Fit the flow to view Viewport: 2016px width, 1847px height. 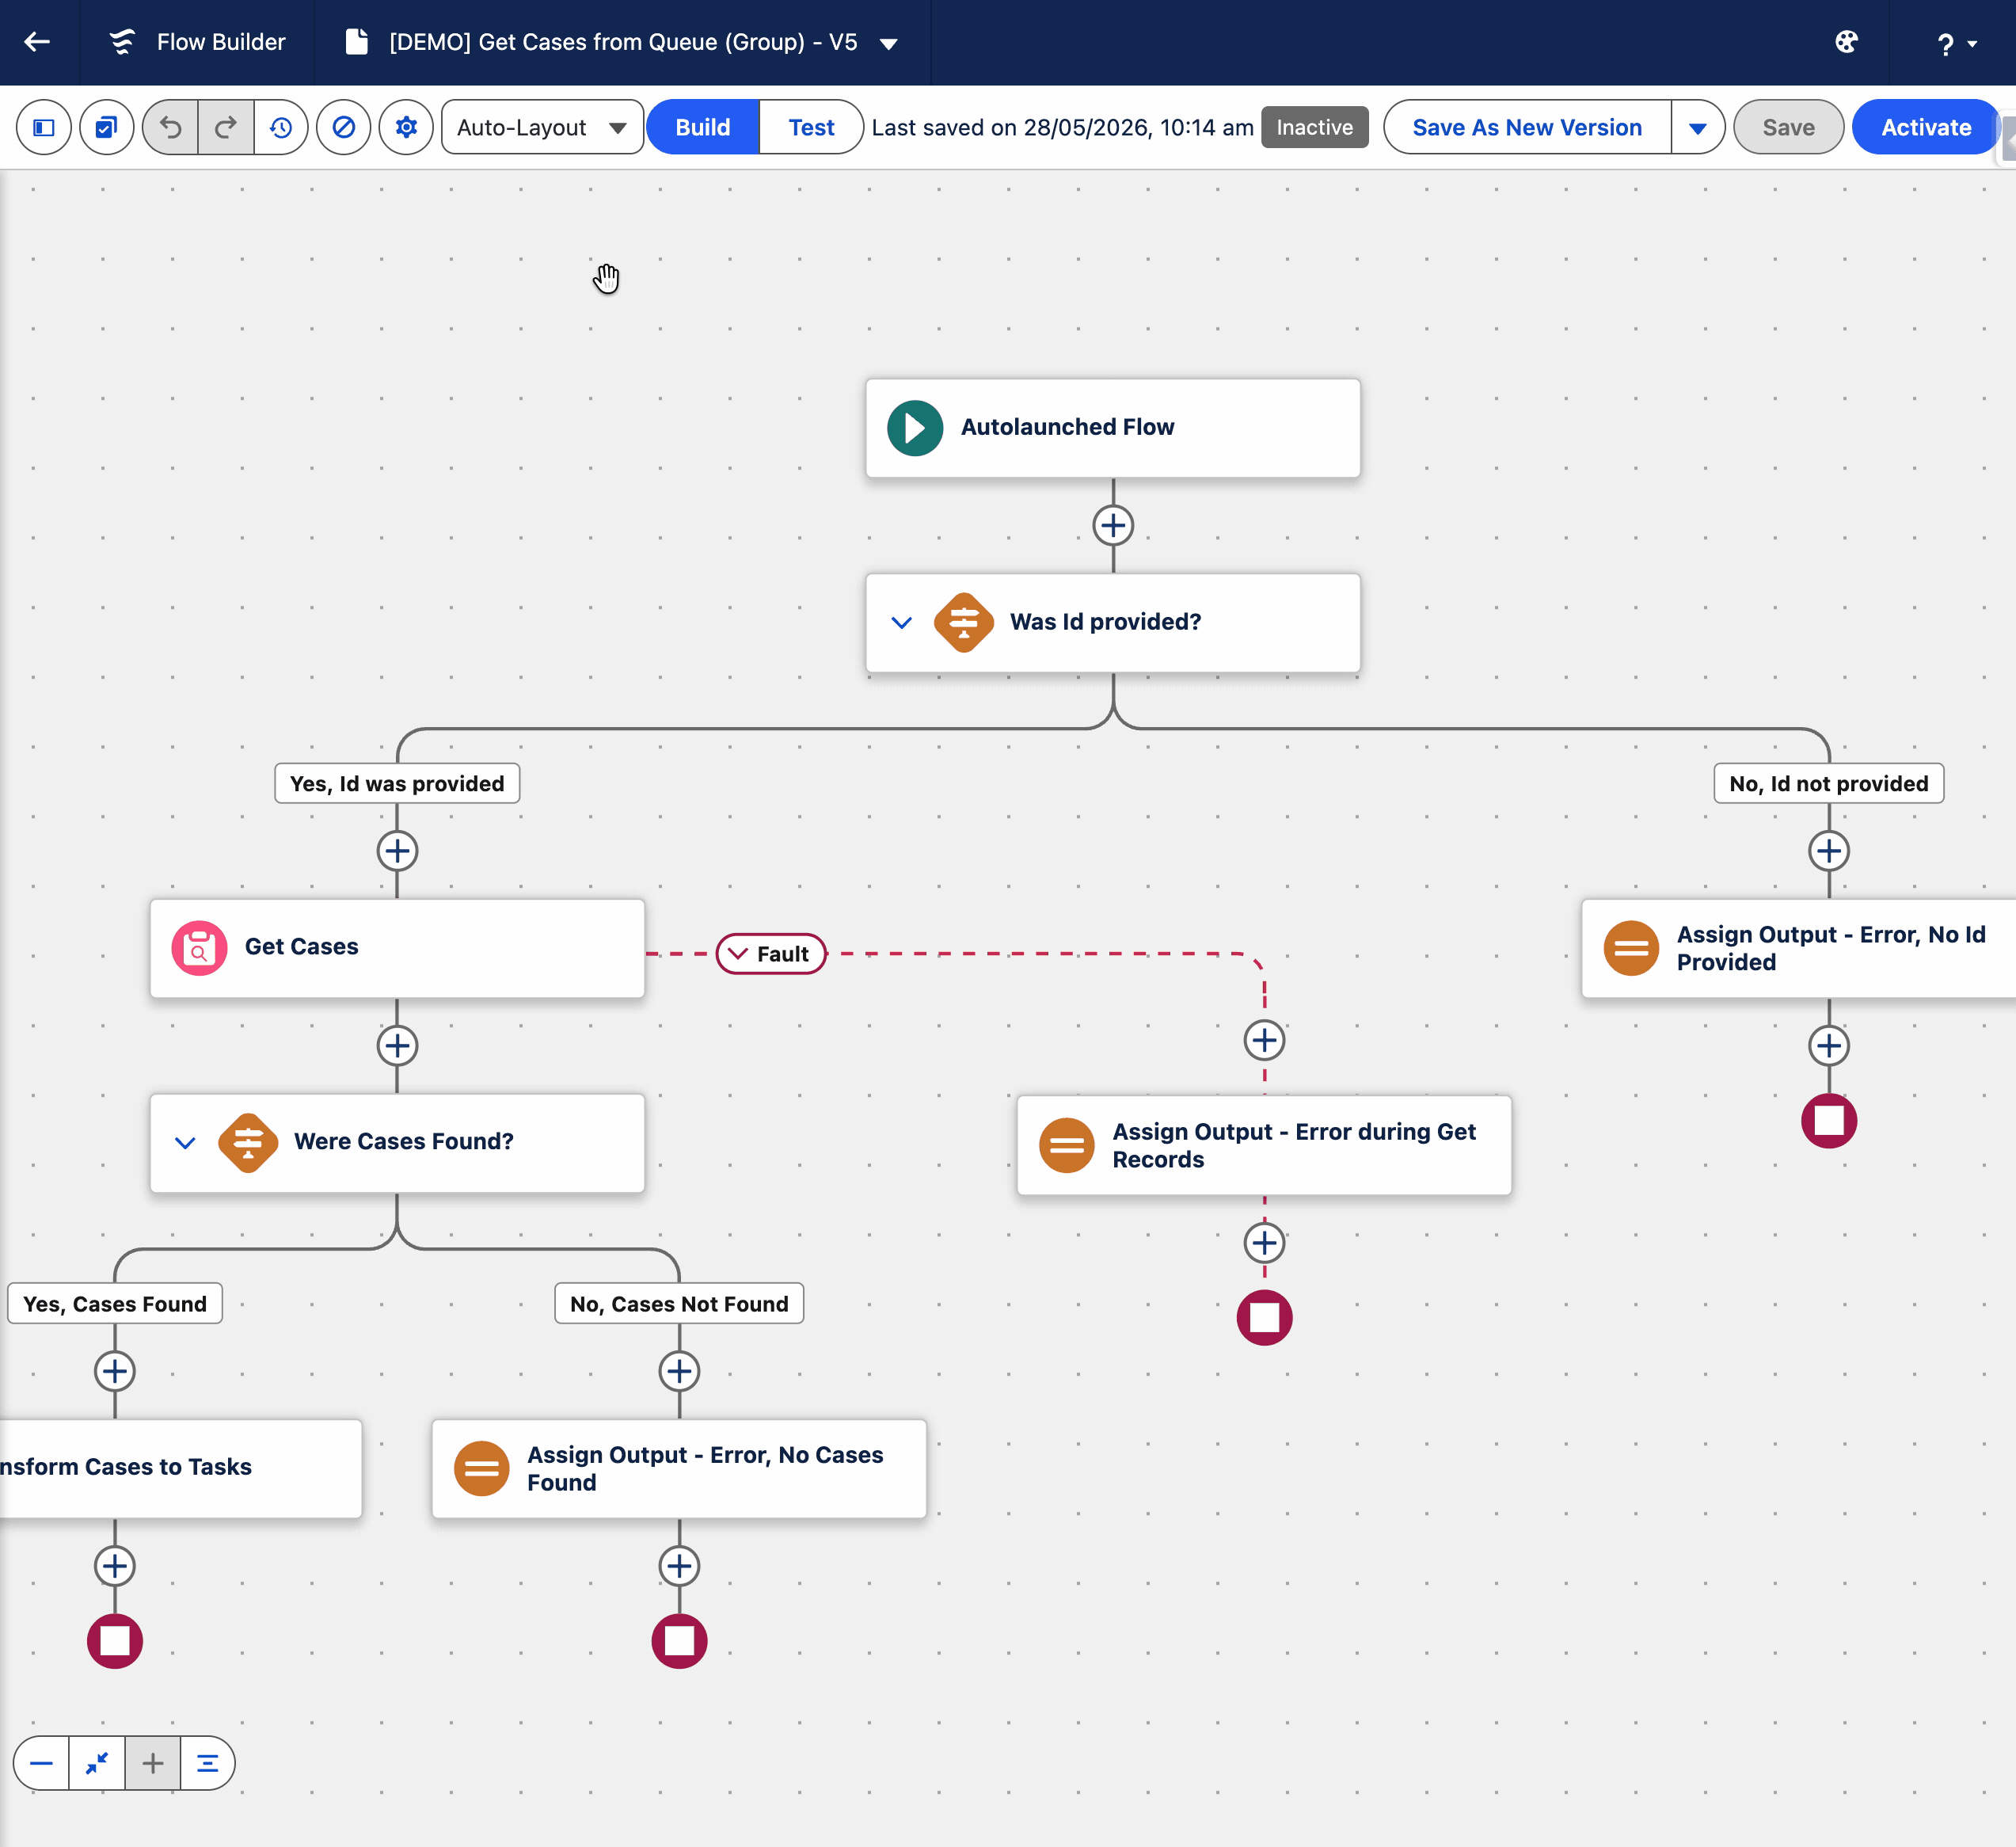point(97,1762)
